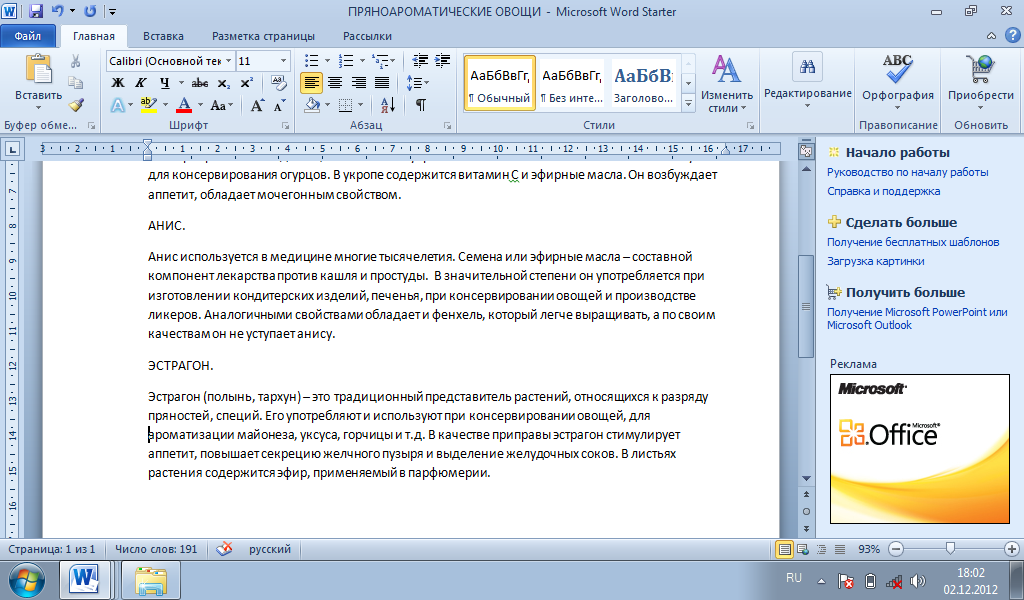
Task: Open the Файл tab
Action: pos(27,36)
